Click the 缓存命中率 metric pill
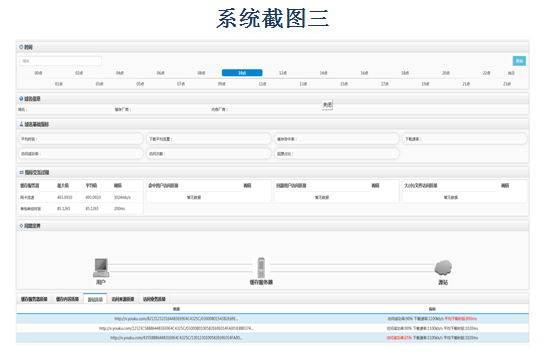The width and height of the screenshot is (544, 361). [x=337, y=139]
